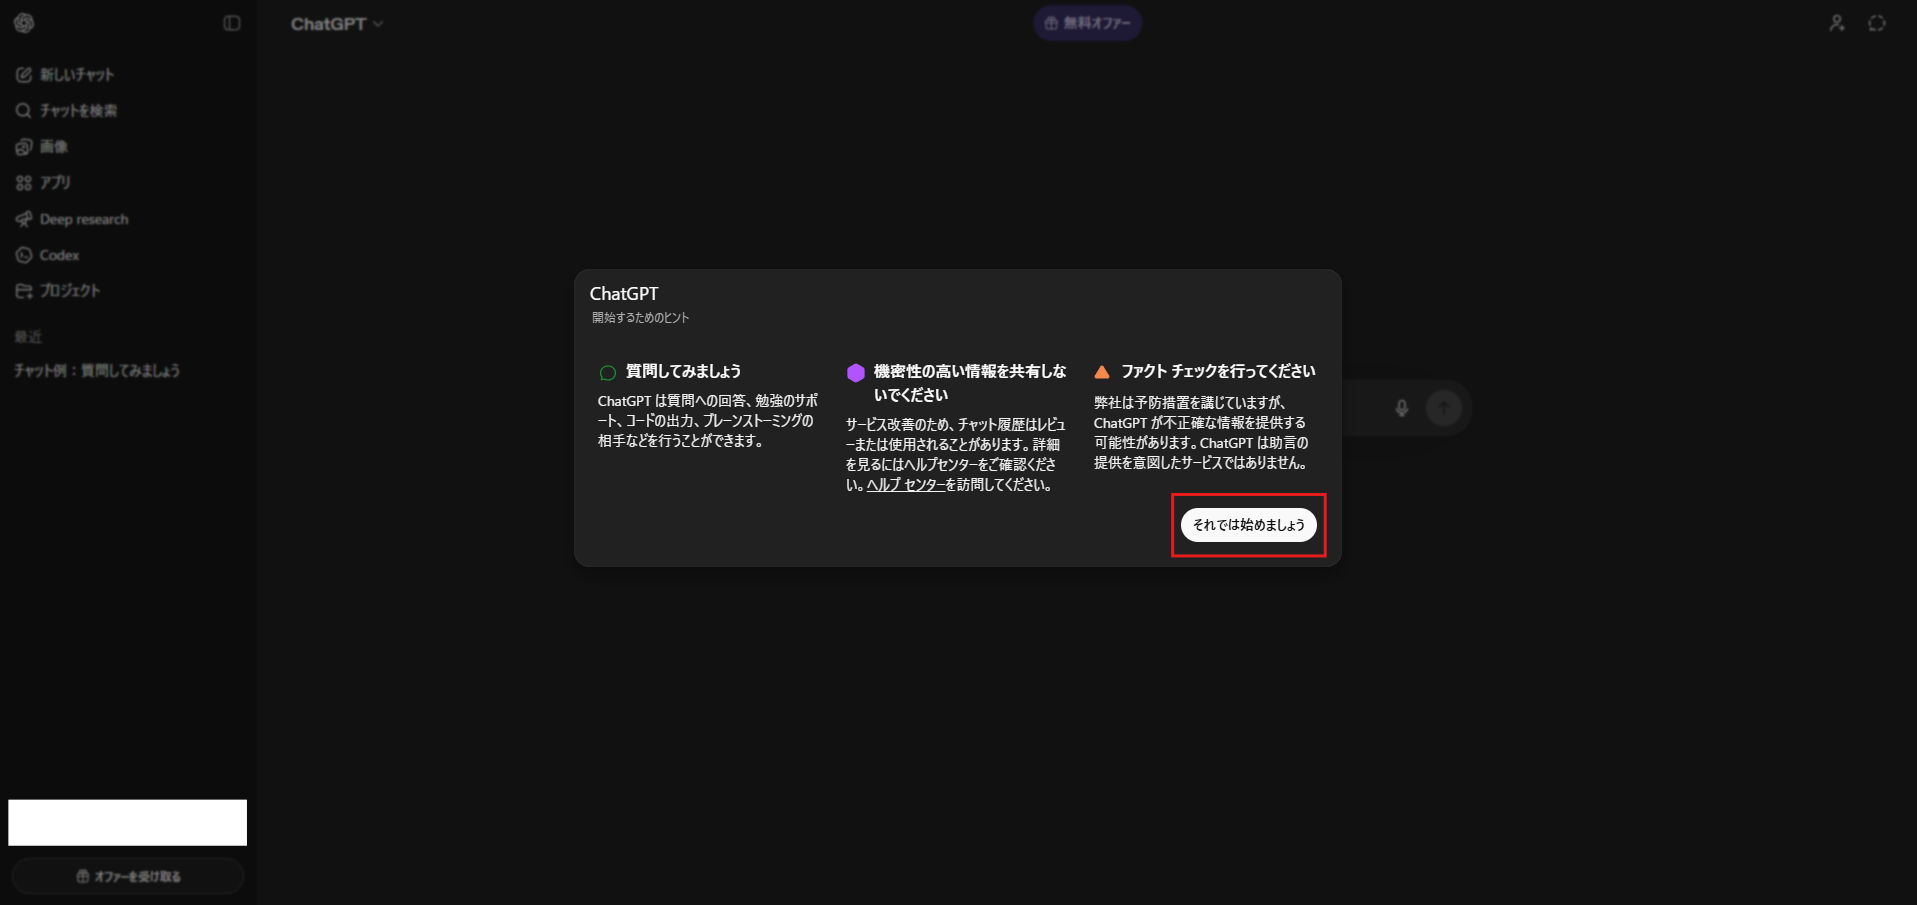Click the 無料オファー pill button at top

click(x=1088, y=23)
